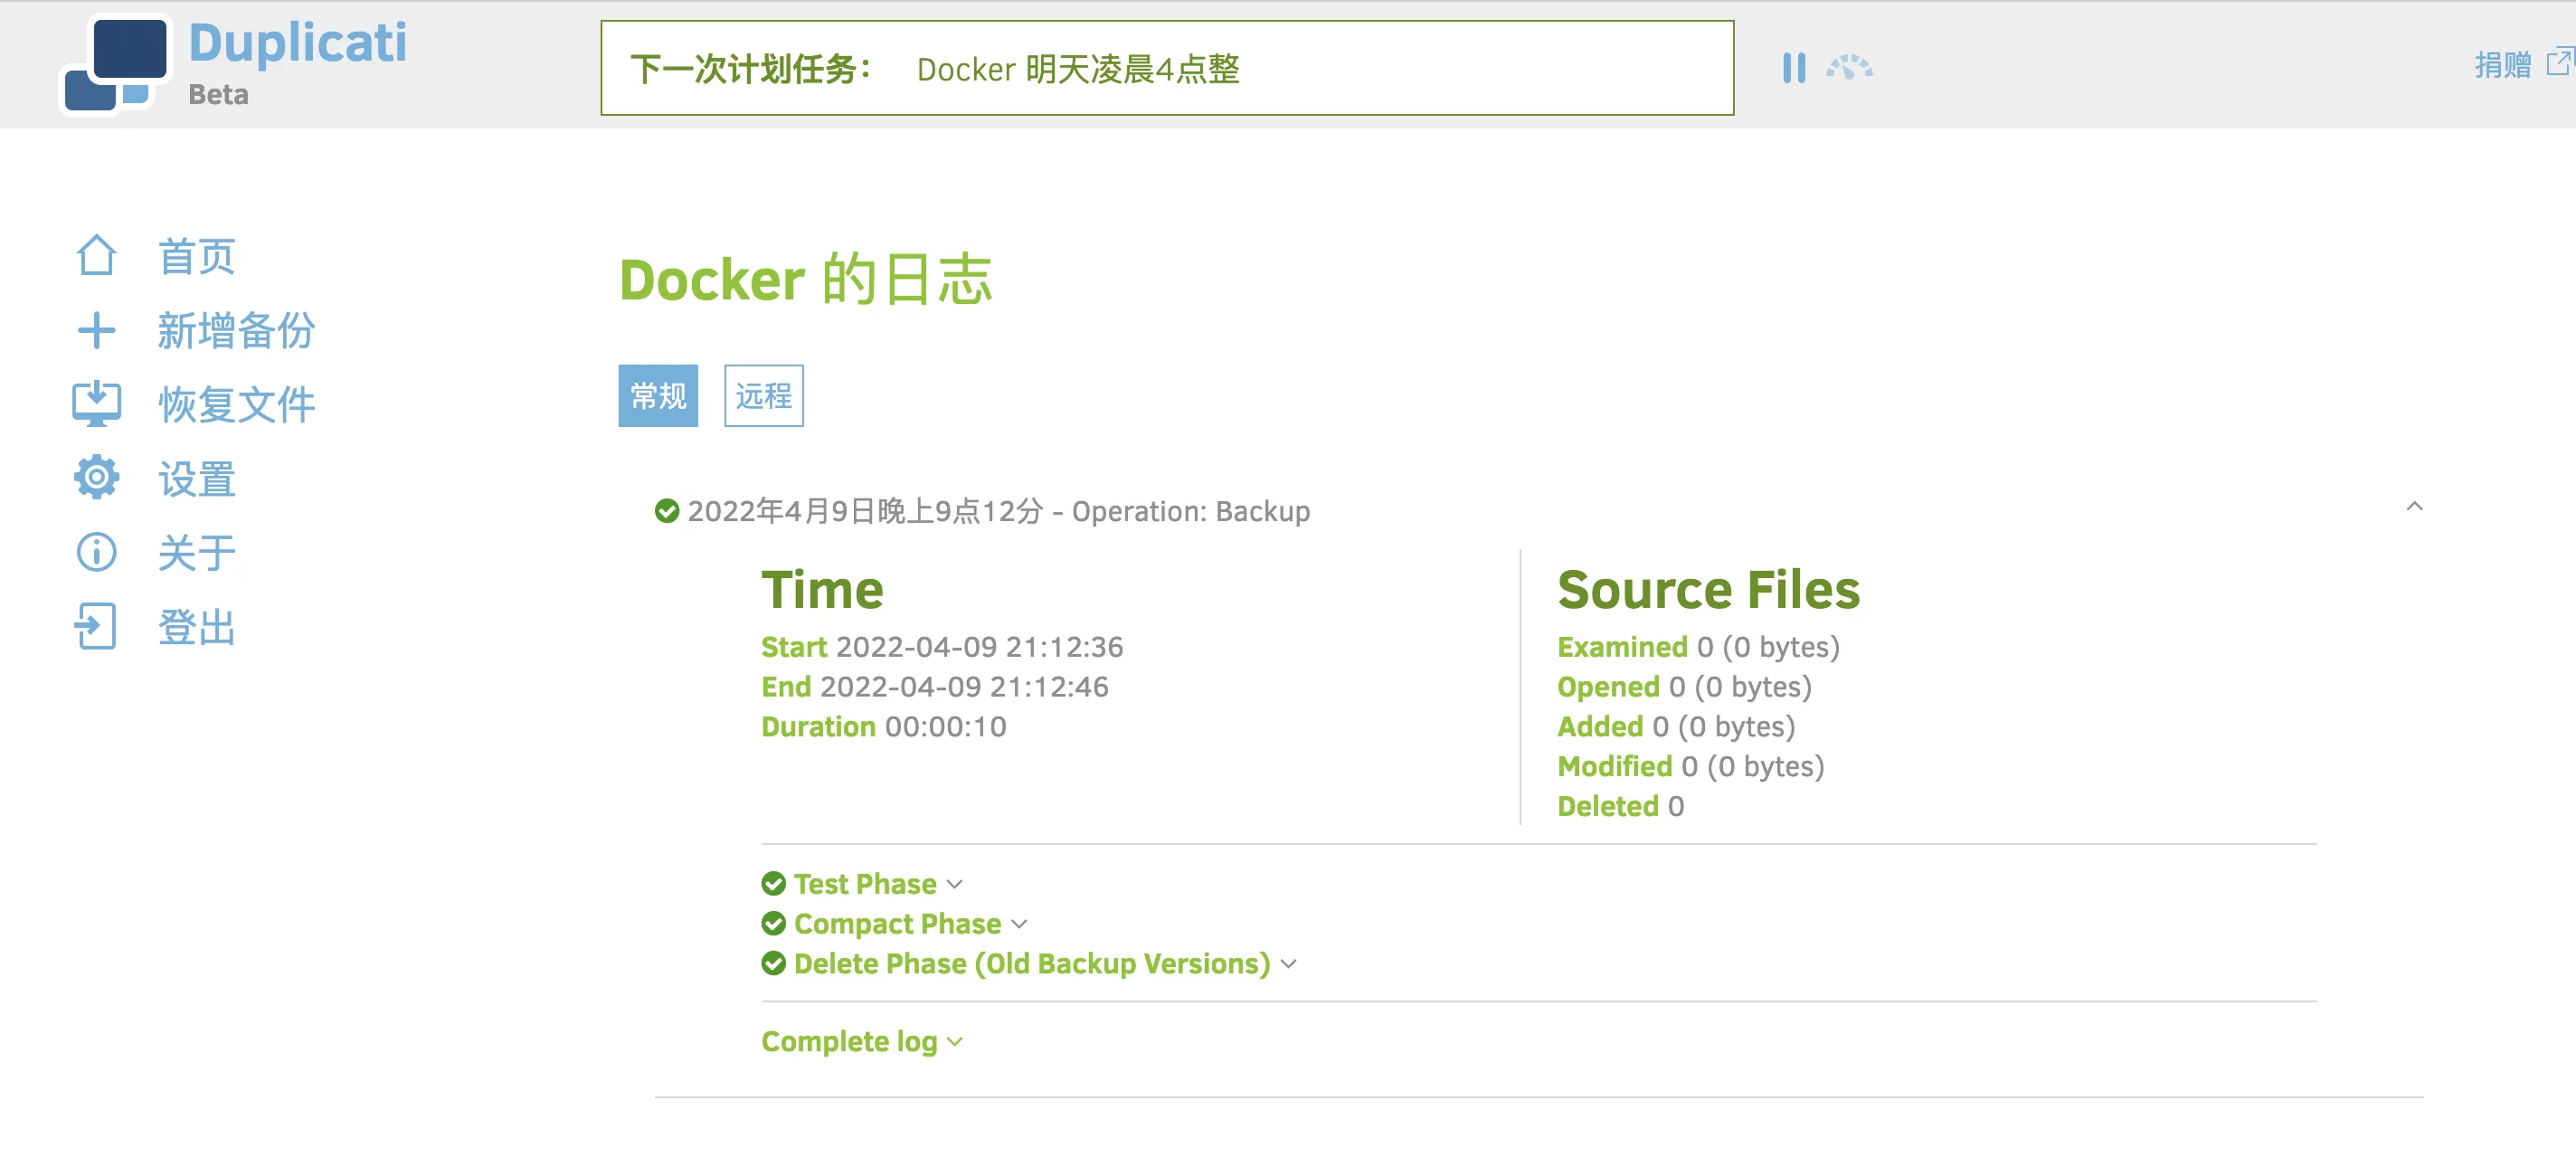The height and width of the screenshot is (1167, 2576).
Task: Expand Delete Phase (Old Backup Versions)
Action: click(x=1031, y=964)
